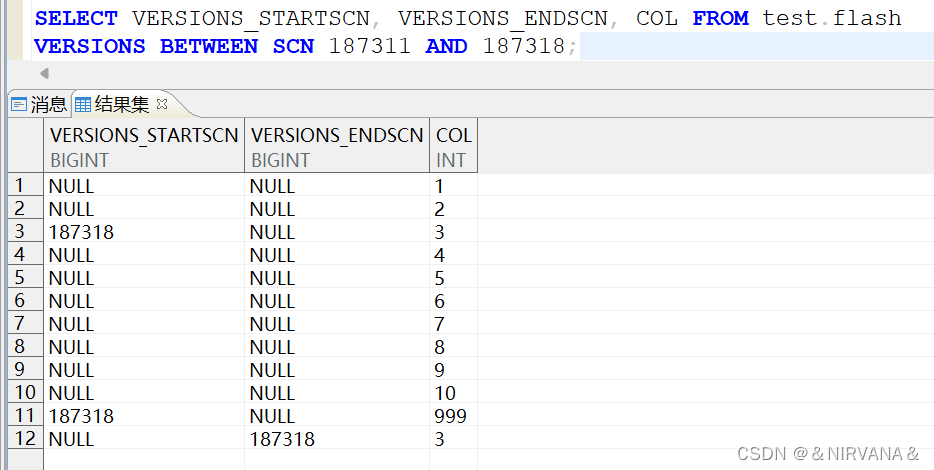Select the VERSIONS_ENDSCN column header
This screenshot has width=934, height=470.
click(x=337, y=146)
